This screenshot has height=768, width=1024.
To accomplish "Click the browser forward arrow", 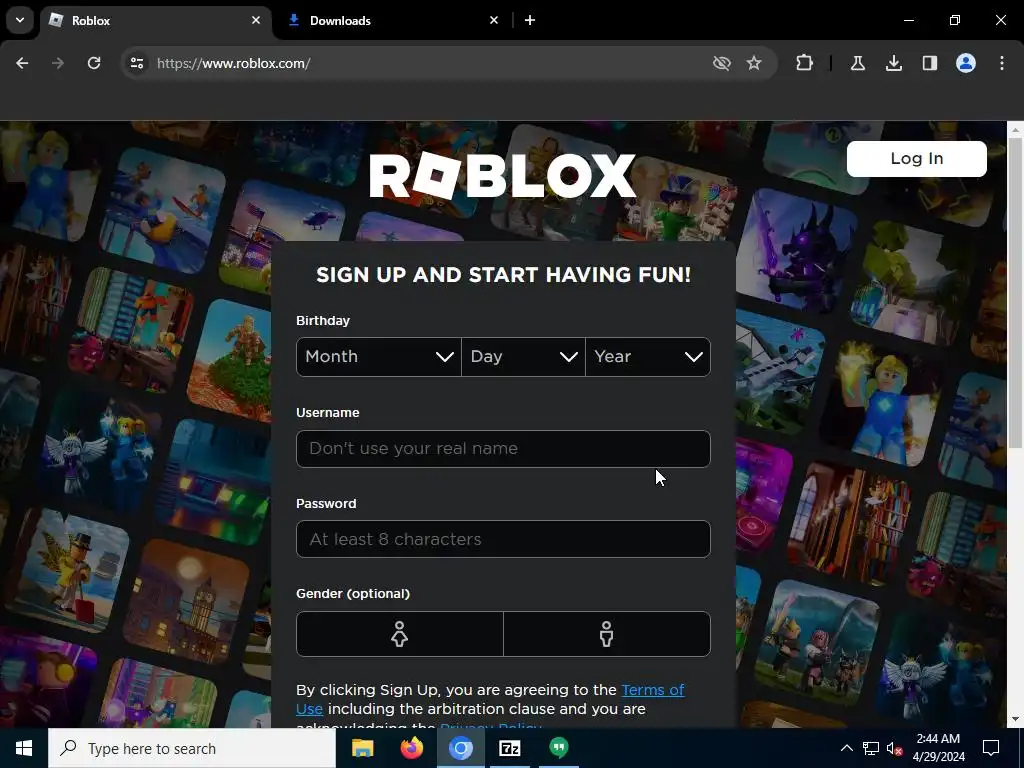I will click(58, 63).
